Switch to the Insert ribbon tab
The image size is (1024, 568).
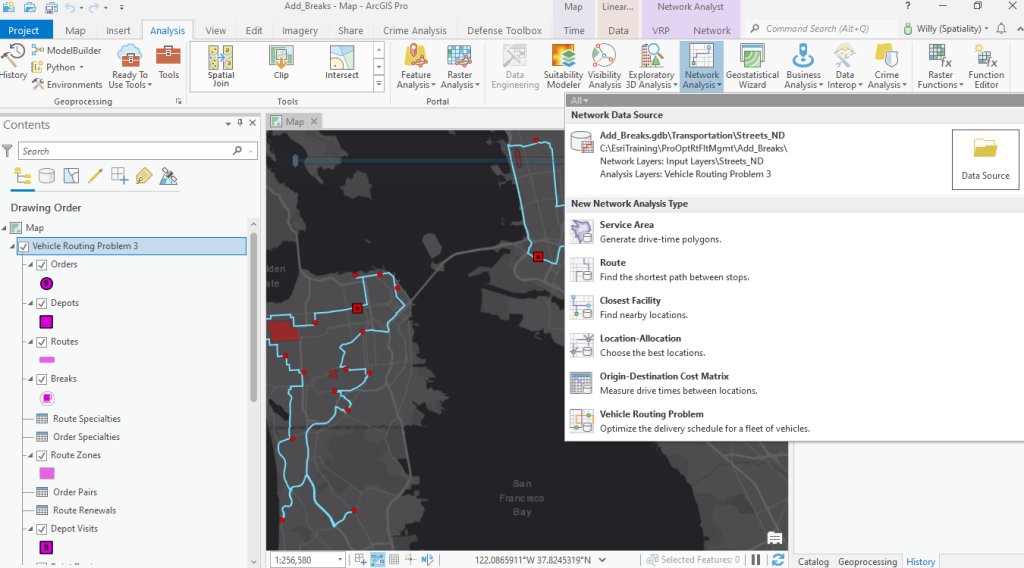coord(118,30)
